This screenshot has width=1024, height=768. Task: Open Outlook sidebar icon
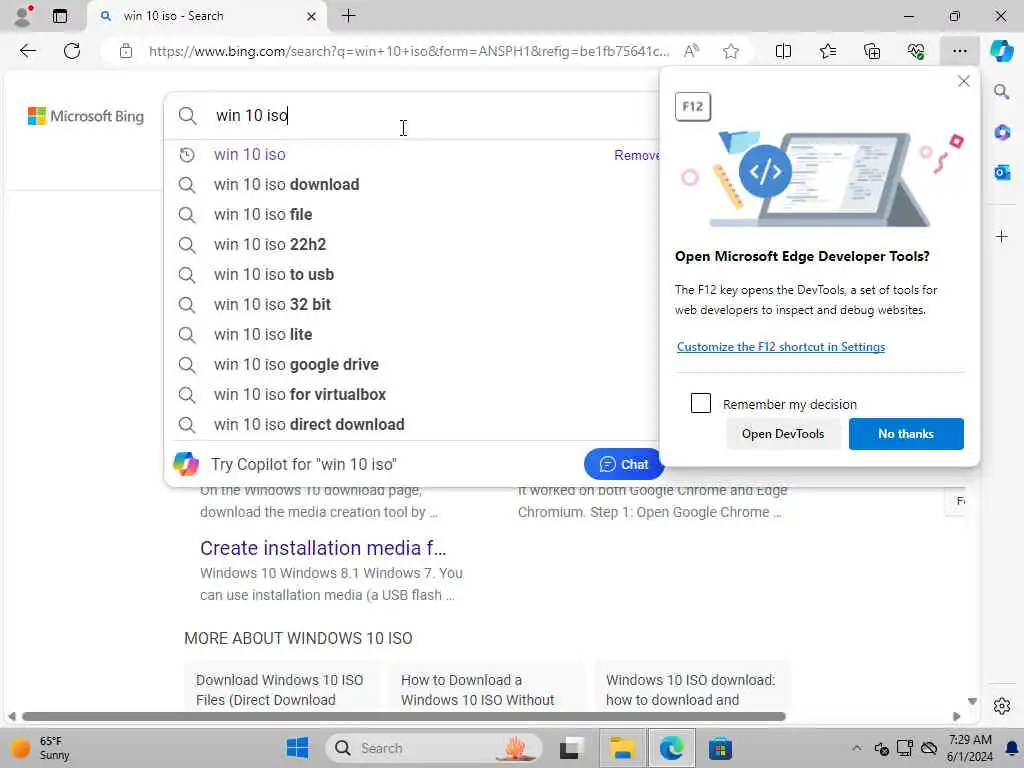pyautogui.click(x=1002, y=172)
